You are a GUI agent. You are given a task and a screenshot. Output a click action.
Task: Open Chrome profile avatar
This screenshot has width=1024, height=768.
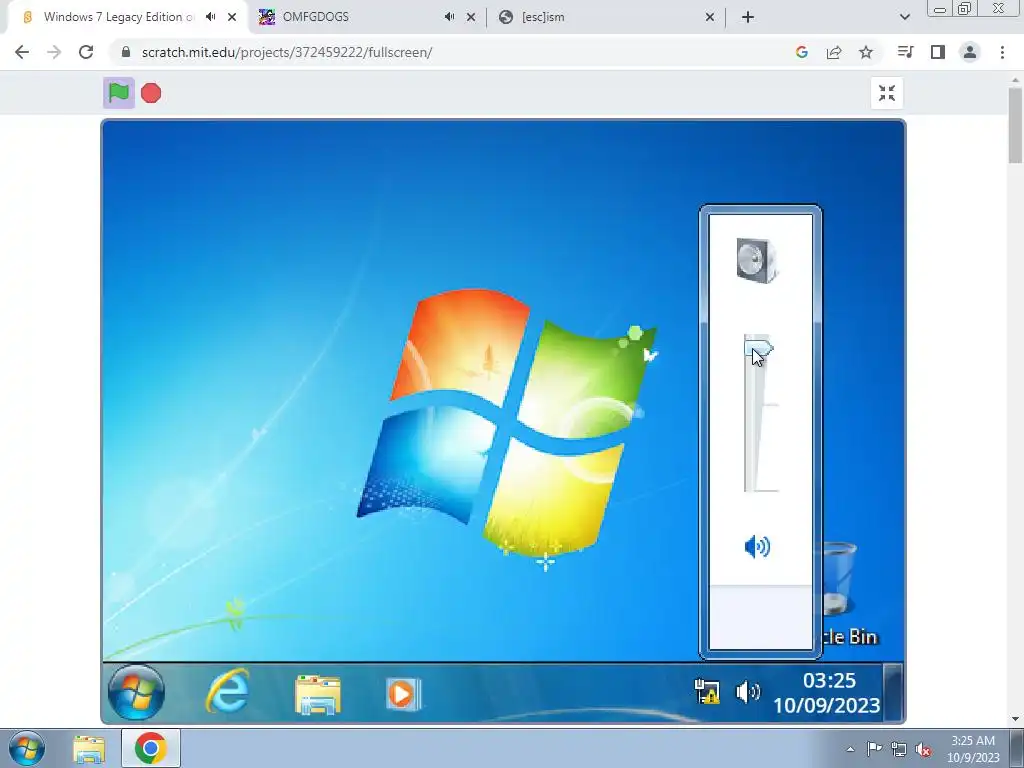coord(970,52)
